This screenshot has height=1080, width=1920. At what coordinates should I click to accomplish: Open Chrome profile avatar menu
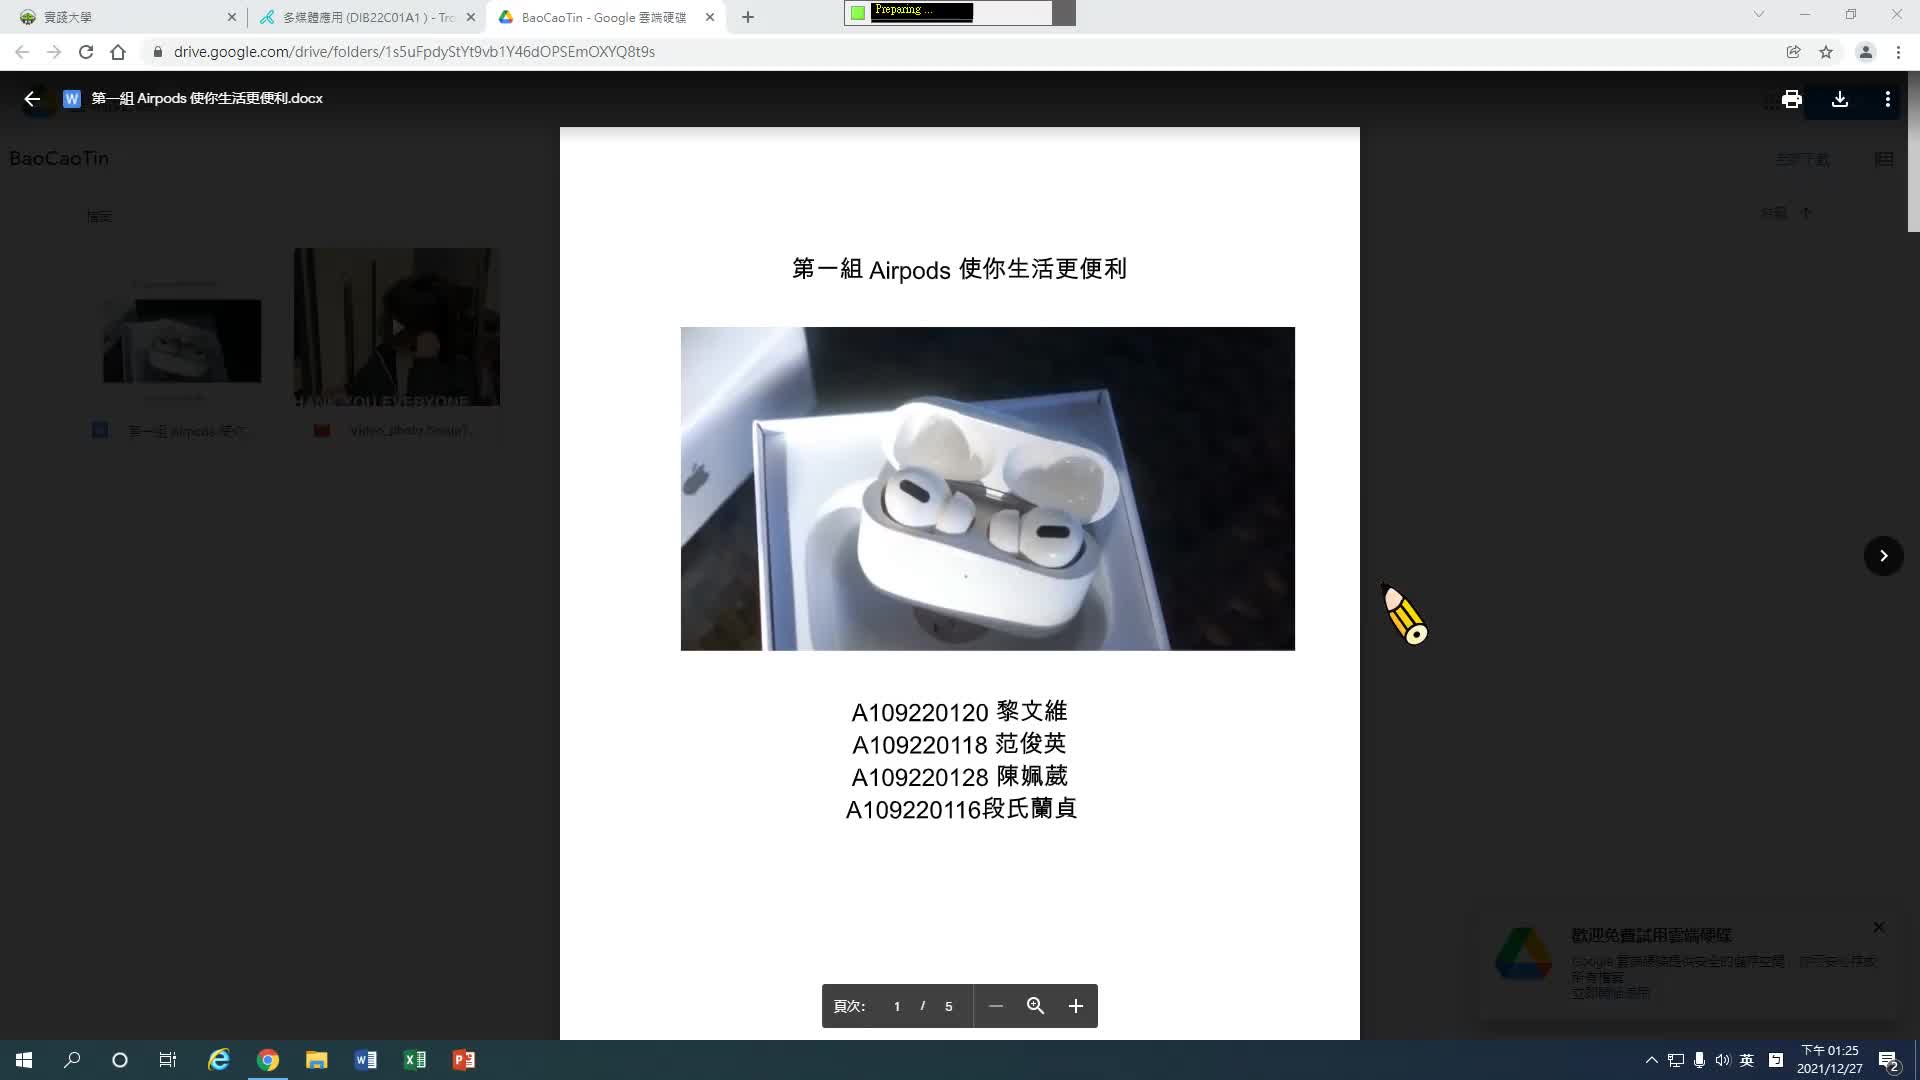(1865, 52)
